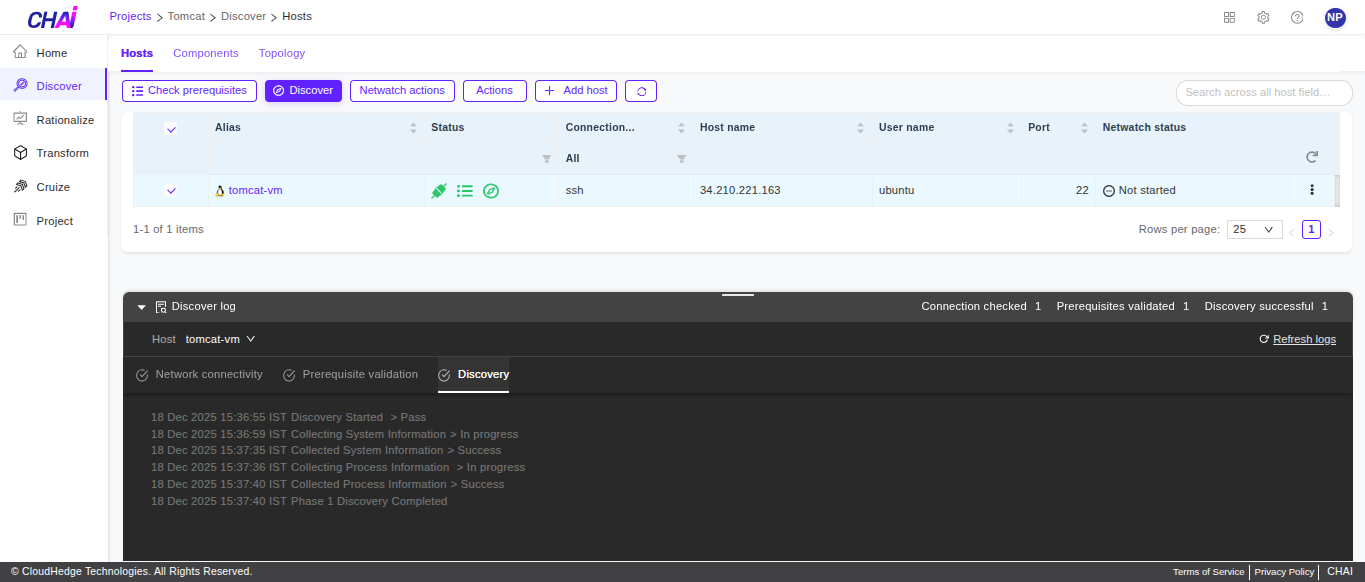Reload the table with the refresh icon
This screenshot has height=582, width=1365.
pyautogui.click(x=1312, y=157)
